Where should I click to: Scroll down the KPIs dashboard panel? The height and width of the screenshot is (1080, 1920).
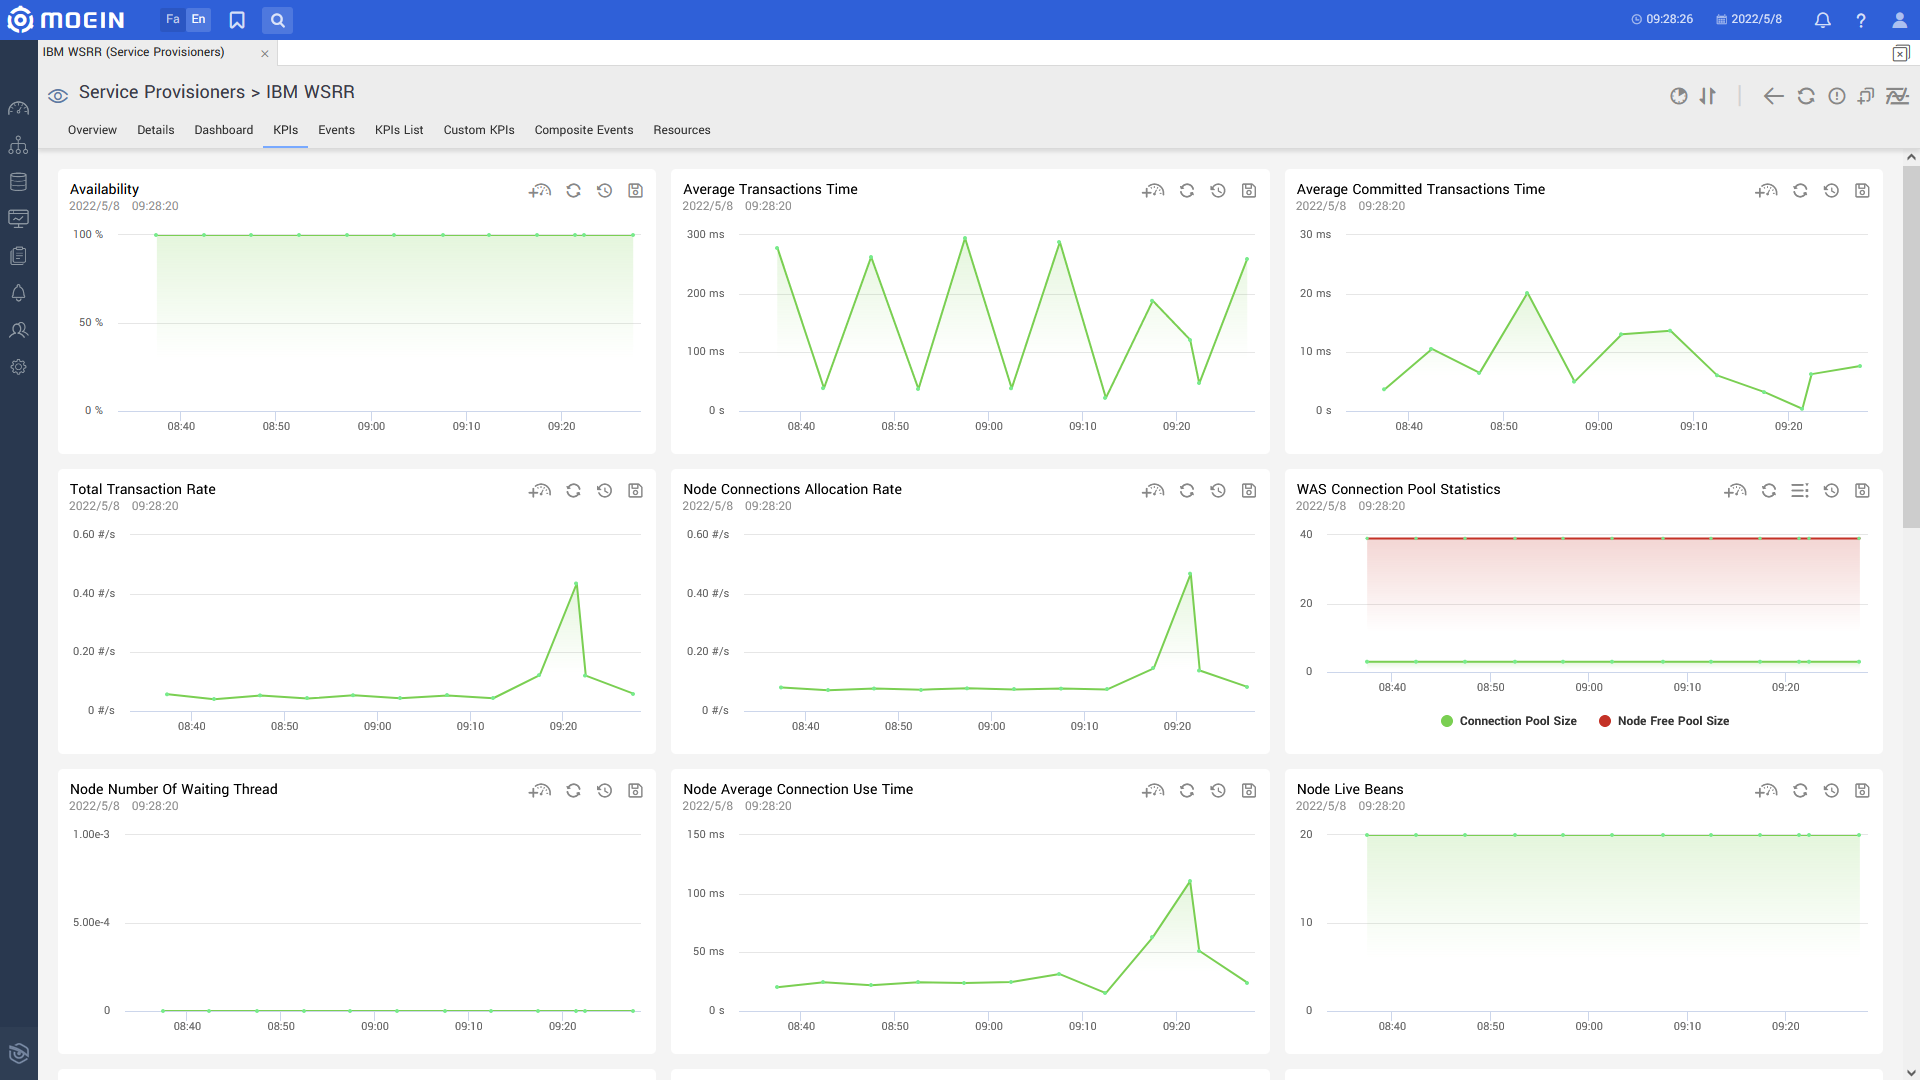coord(1911,1072)
